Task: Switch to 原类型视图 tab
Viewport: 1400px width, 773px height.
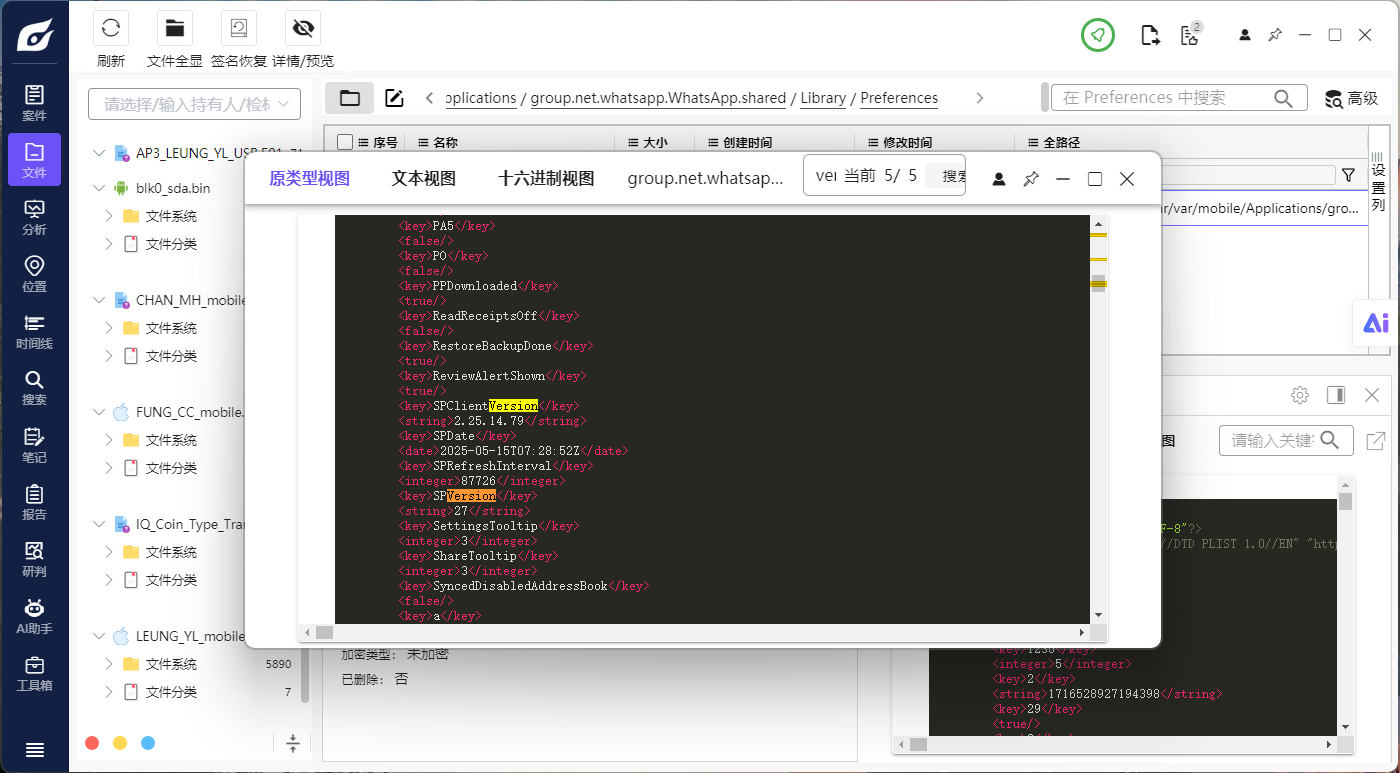Action: coord(310,179)
